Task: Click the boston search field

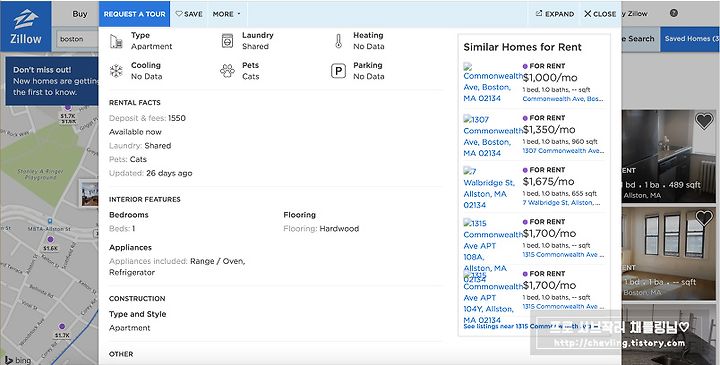Action: click(77, 39)
